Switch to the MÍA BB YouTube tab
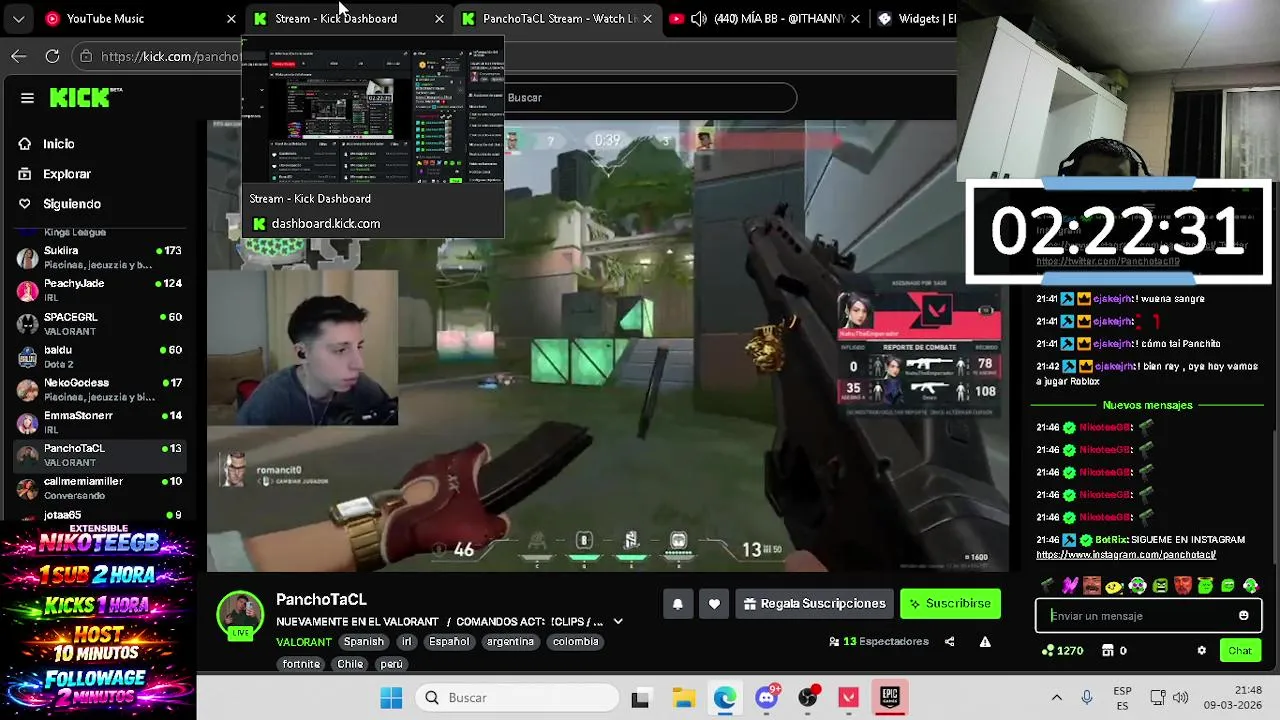 764,18
